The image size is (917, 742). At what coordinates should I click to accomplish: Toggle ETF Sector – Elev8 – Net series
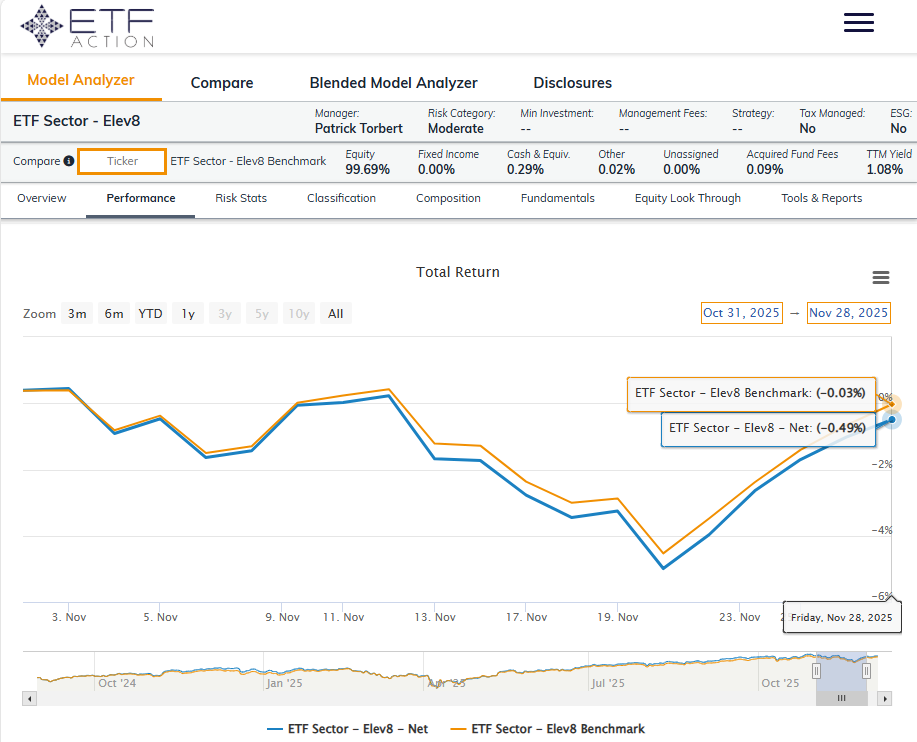pos(347,729)
